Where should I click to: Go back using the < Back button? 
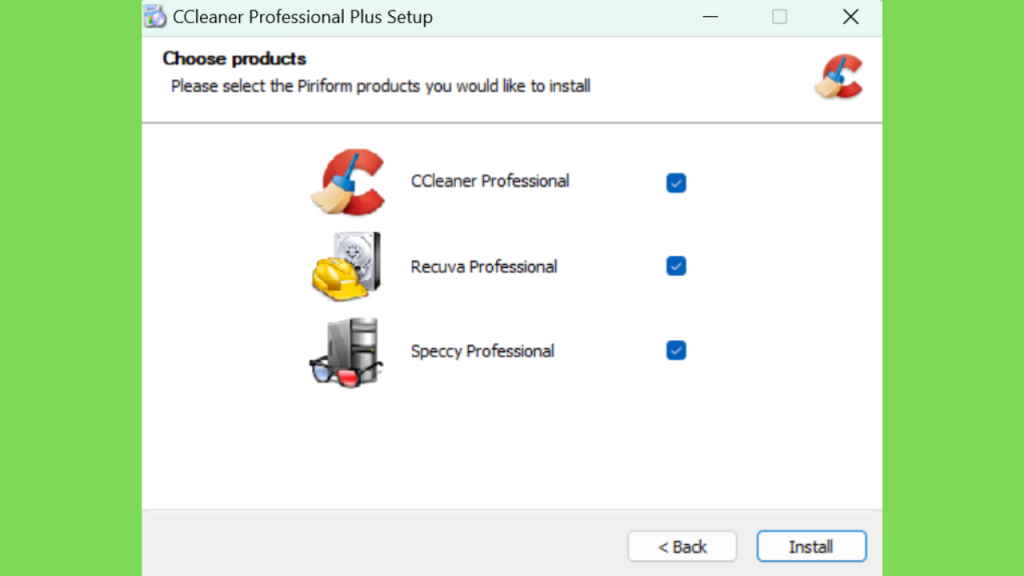(x=682, y=546)
